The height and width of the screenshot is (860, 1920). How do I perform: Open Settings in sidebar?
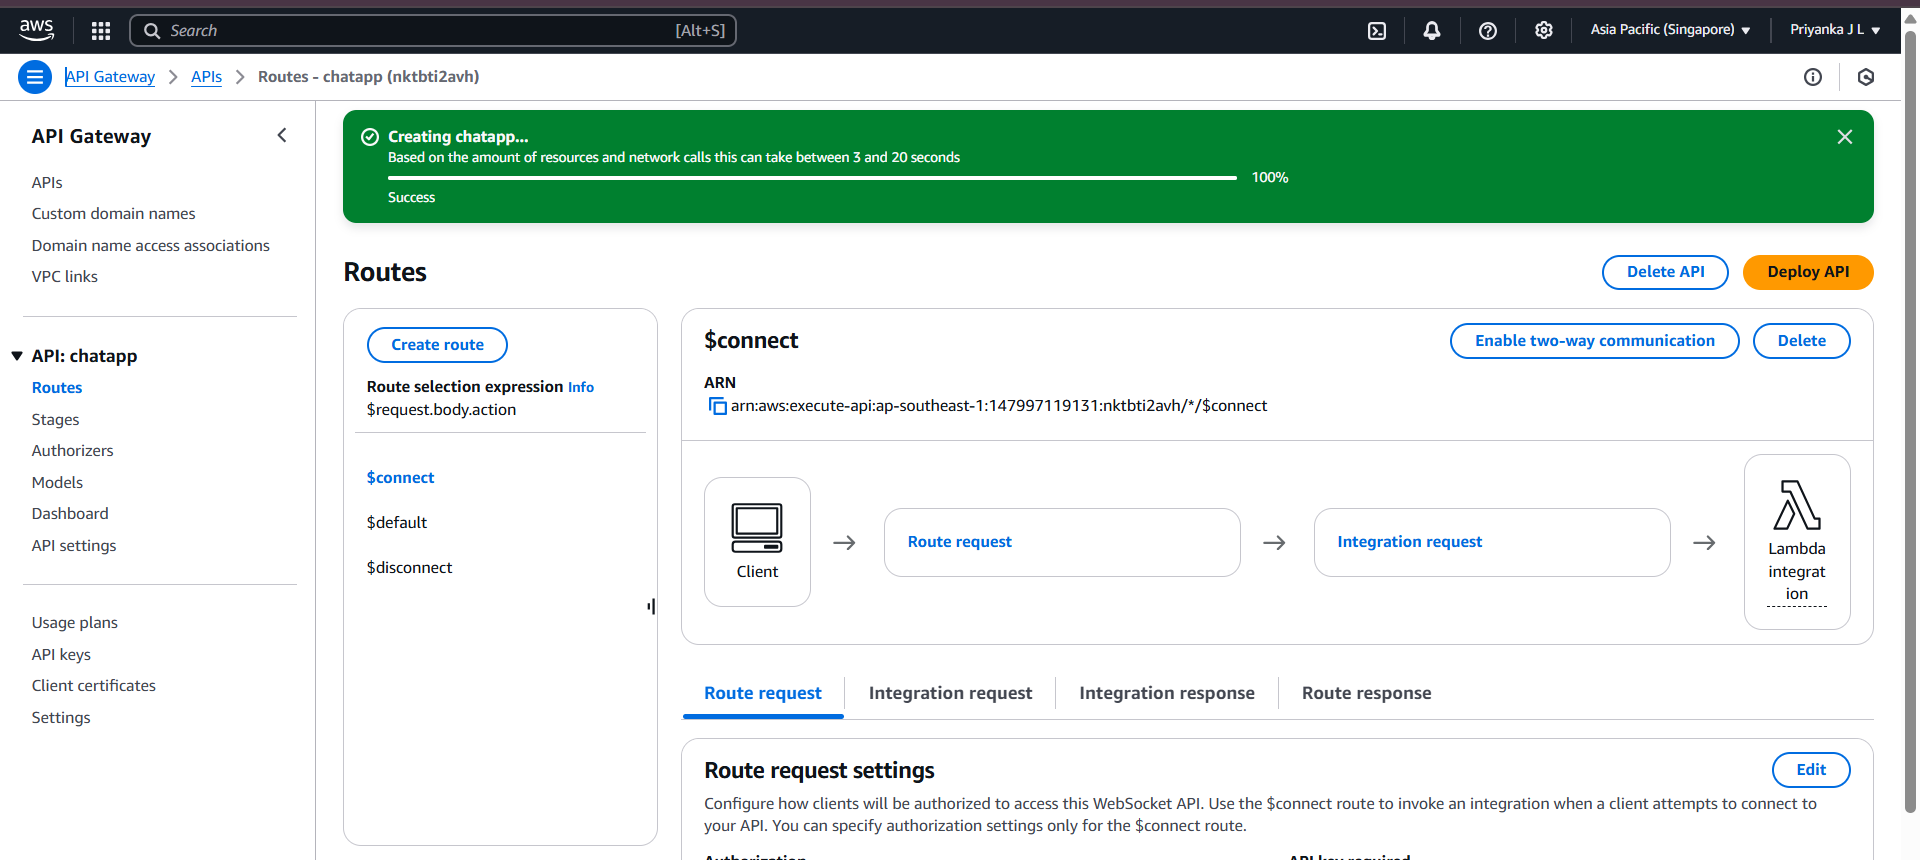(x=60, y=718)
